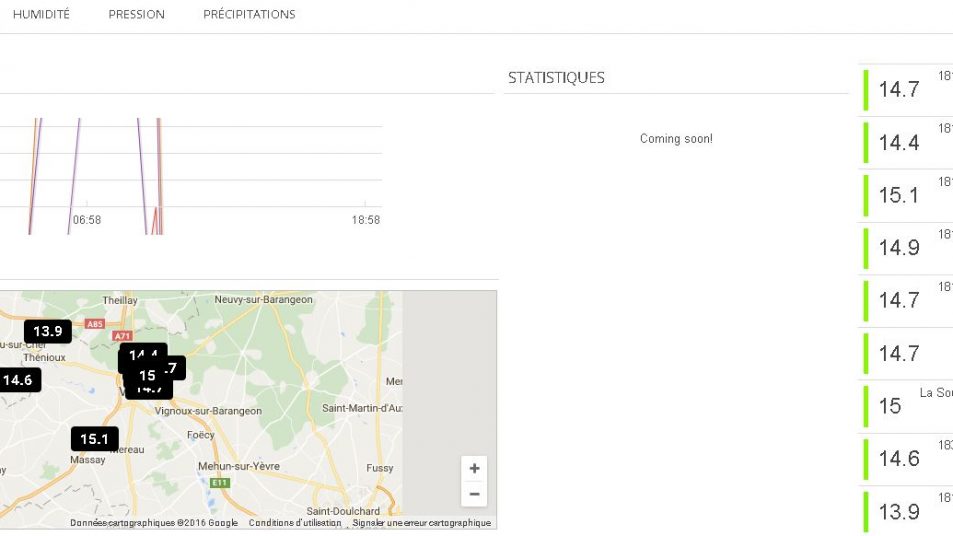953x536 pixels.
Task: Click Signaler une erreur cartographique link
Action: coord(421,523)
